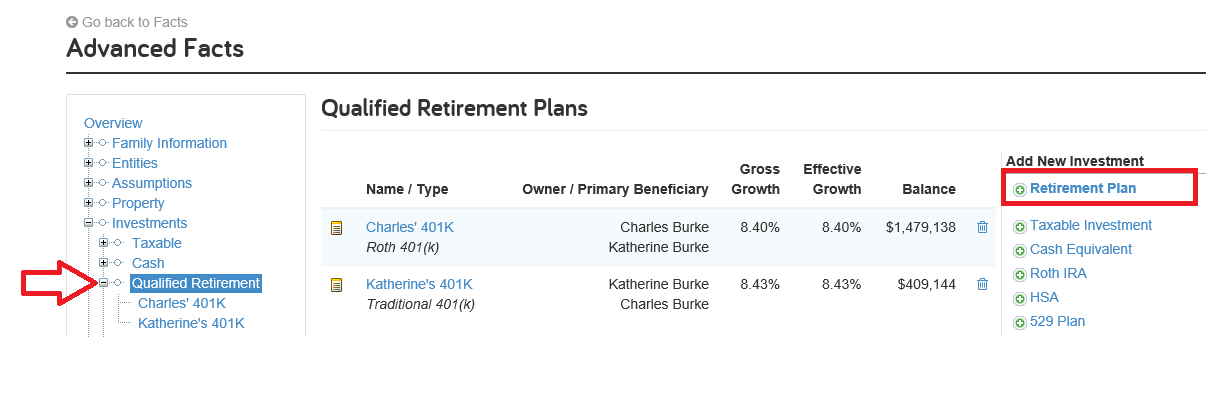Delete the Charles' 401K row via trash icon

(x=982, y=228)
